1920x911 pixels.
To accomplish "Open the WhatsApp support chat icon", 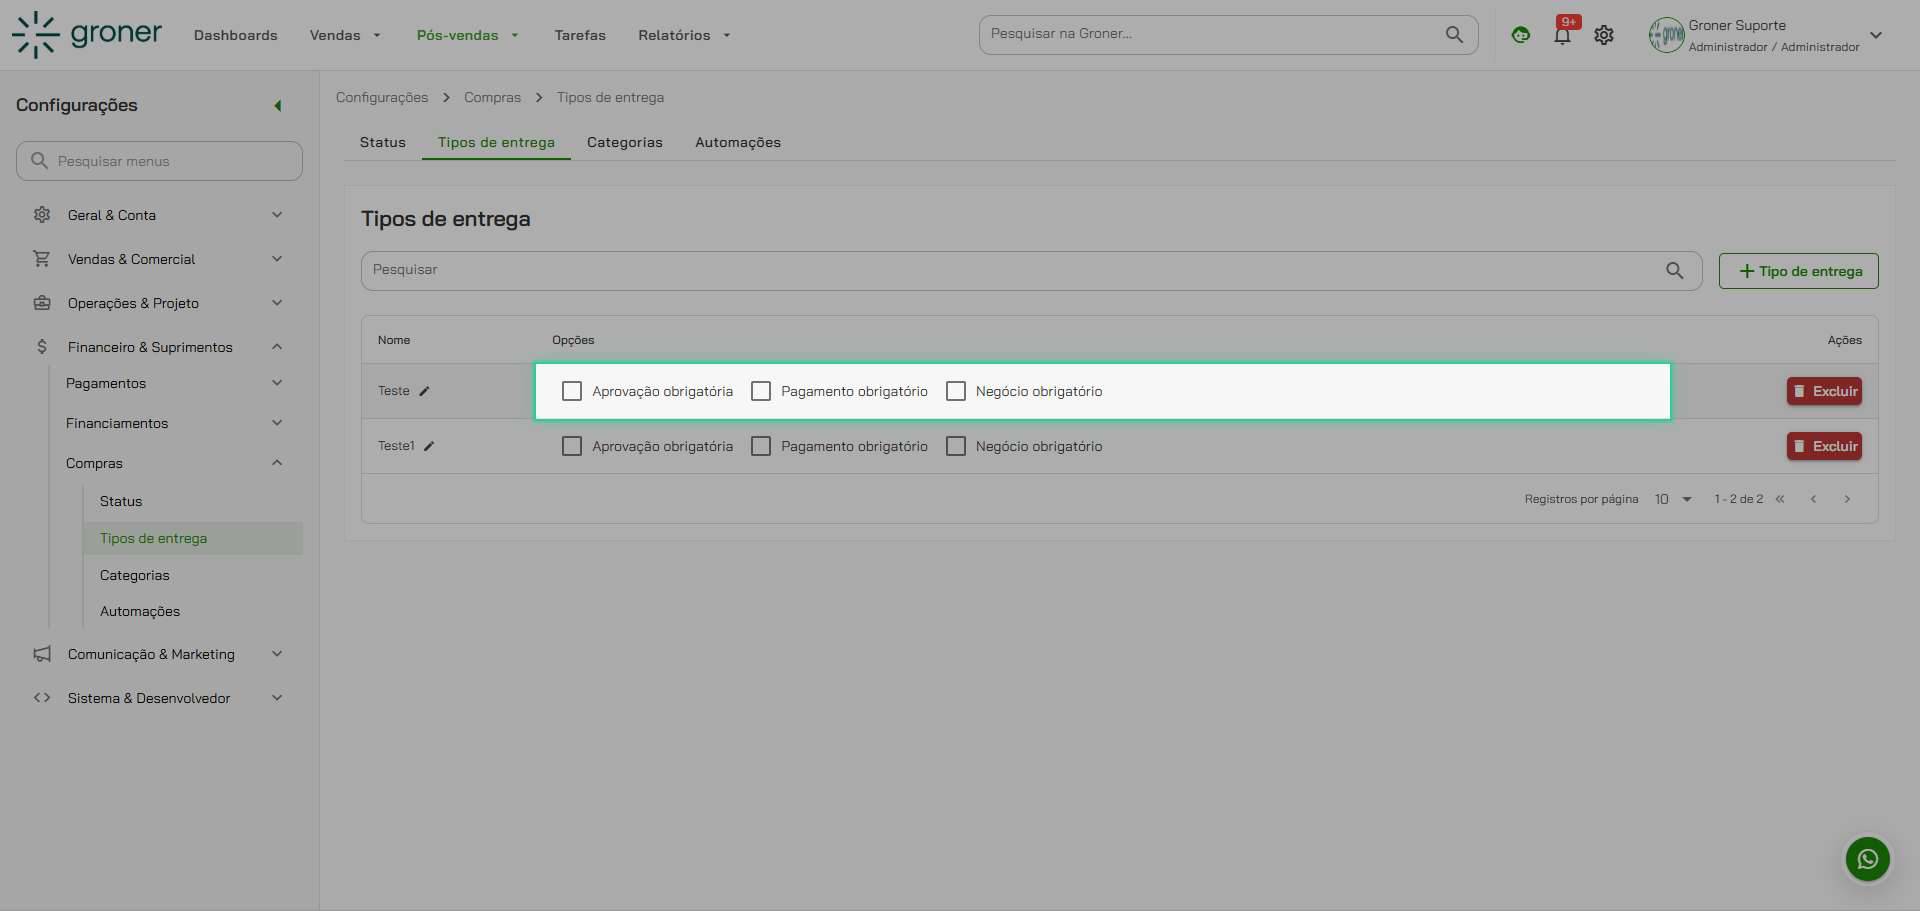I will (x=1867, y=858).
